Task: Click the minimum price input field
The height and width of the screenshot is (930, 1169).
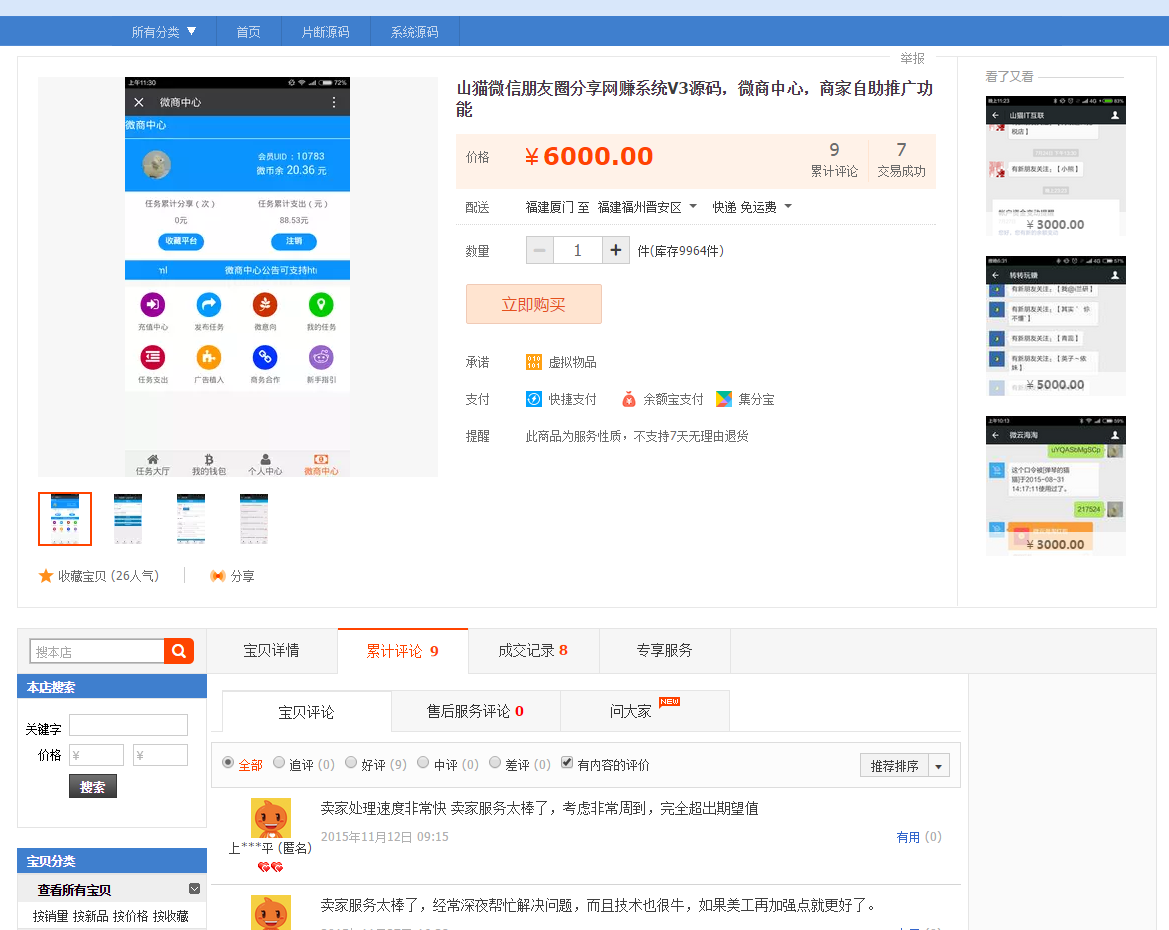Action: coord(97,755)
